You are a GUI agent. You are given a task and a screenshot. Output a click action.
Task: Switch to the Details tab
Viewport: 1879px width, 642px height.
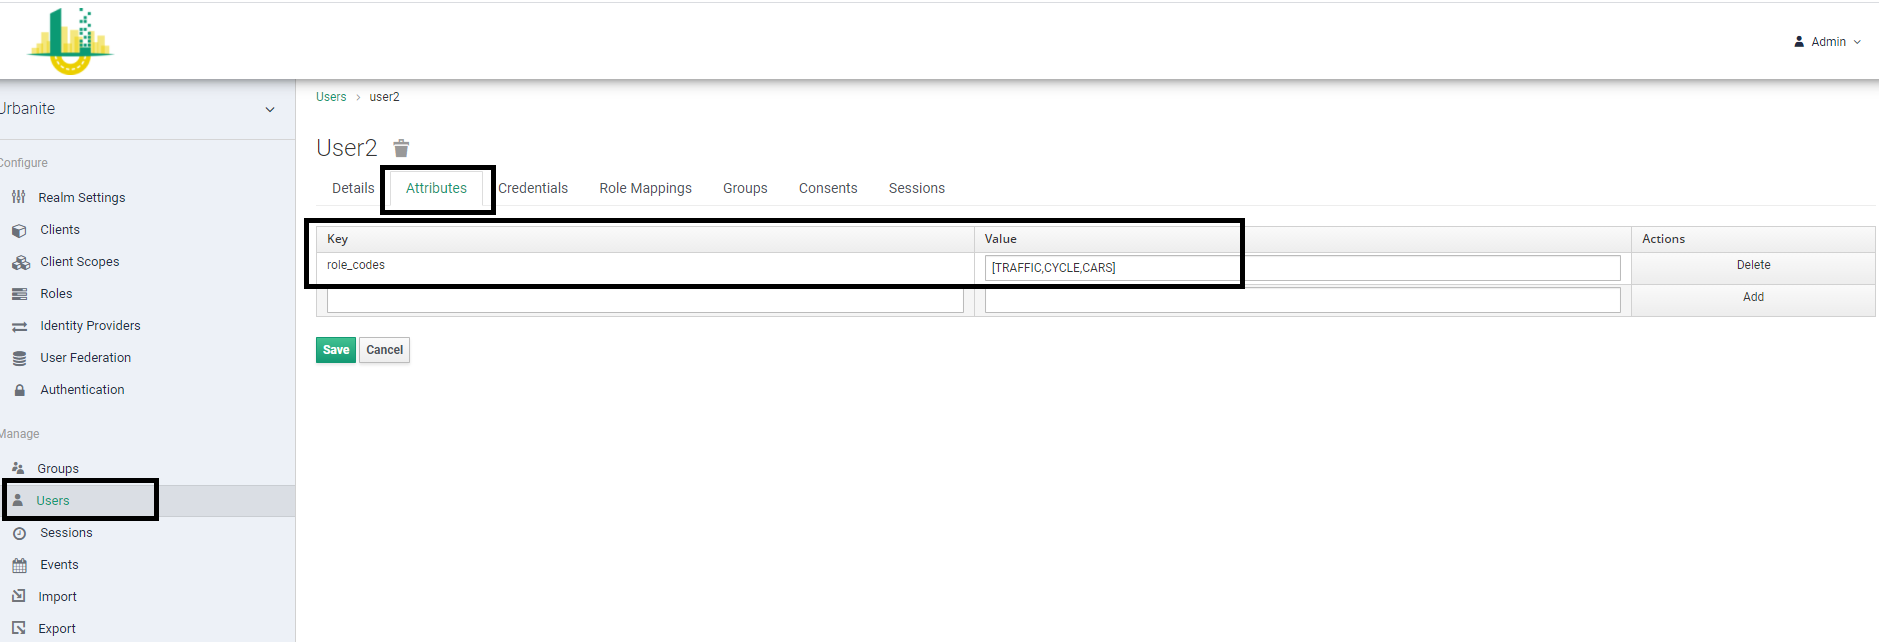pyautogui.click(x=353, y=188)
